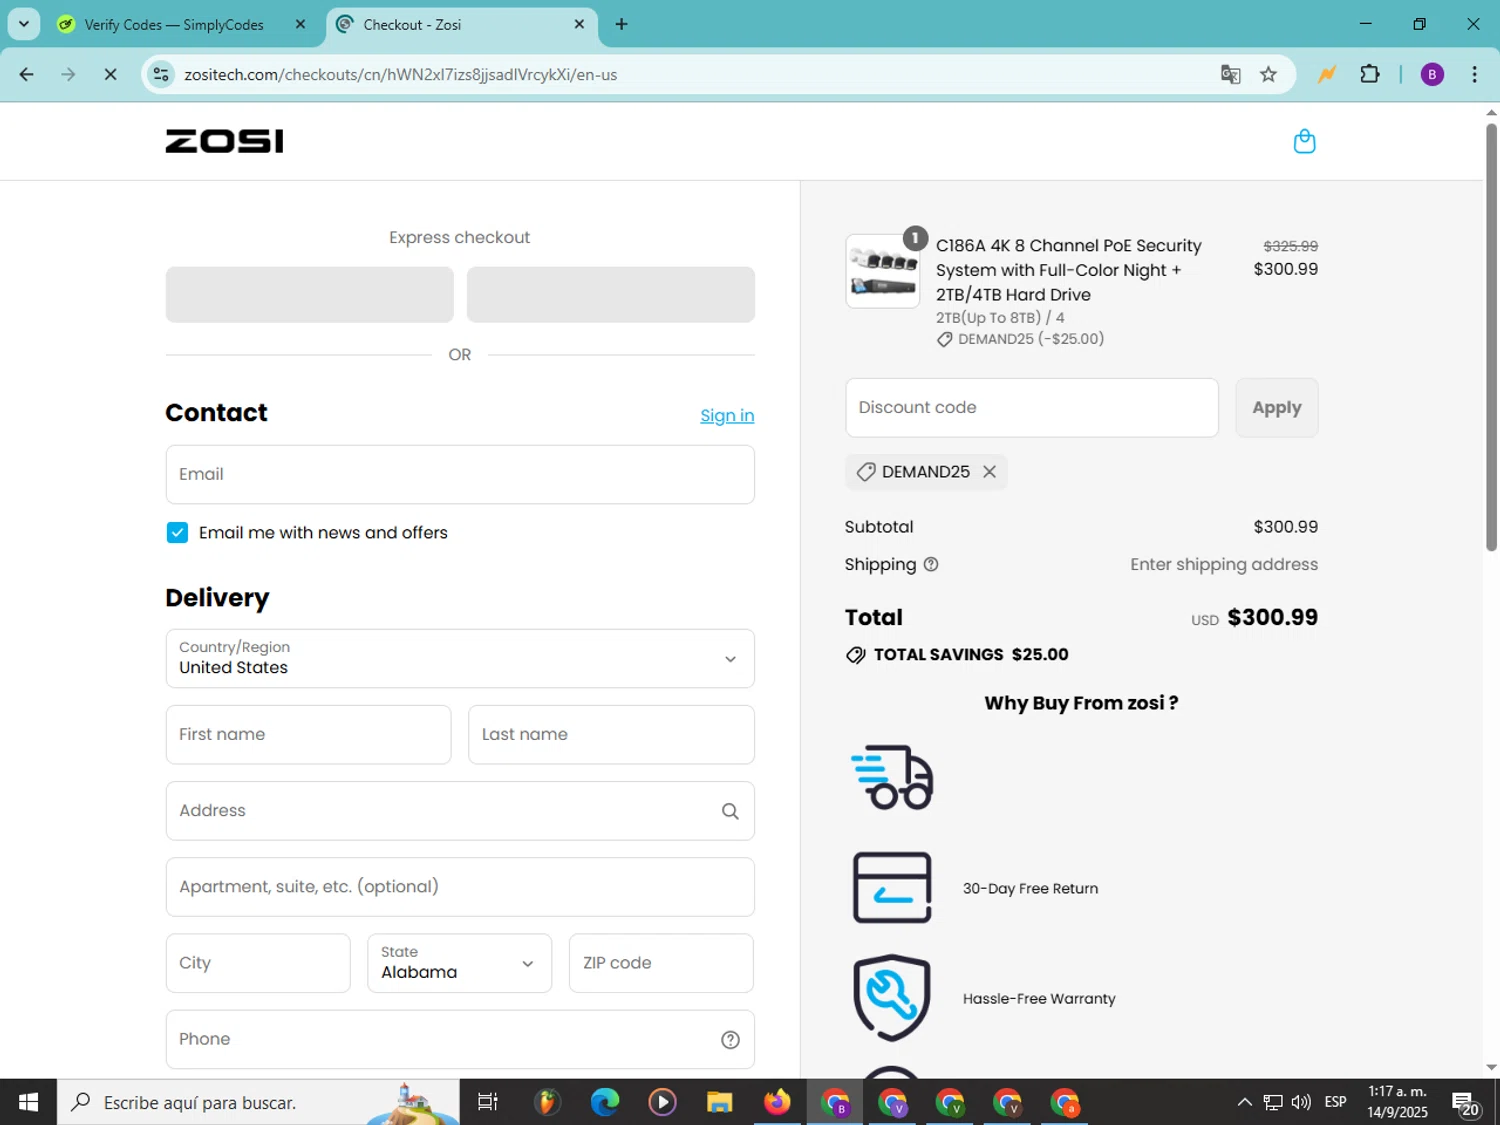Remove the DEMAND25 discount code
The image size is (1500, 1125).
[989, 472]
